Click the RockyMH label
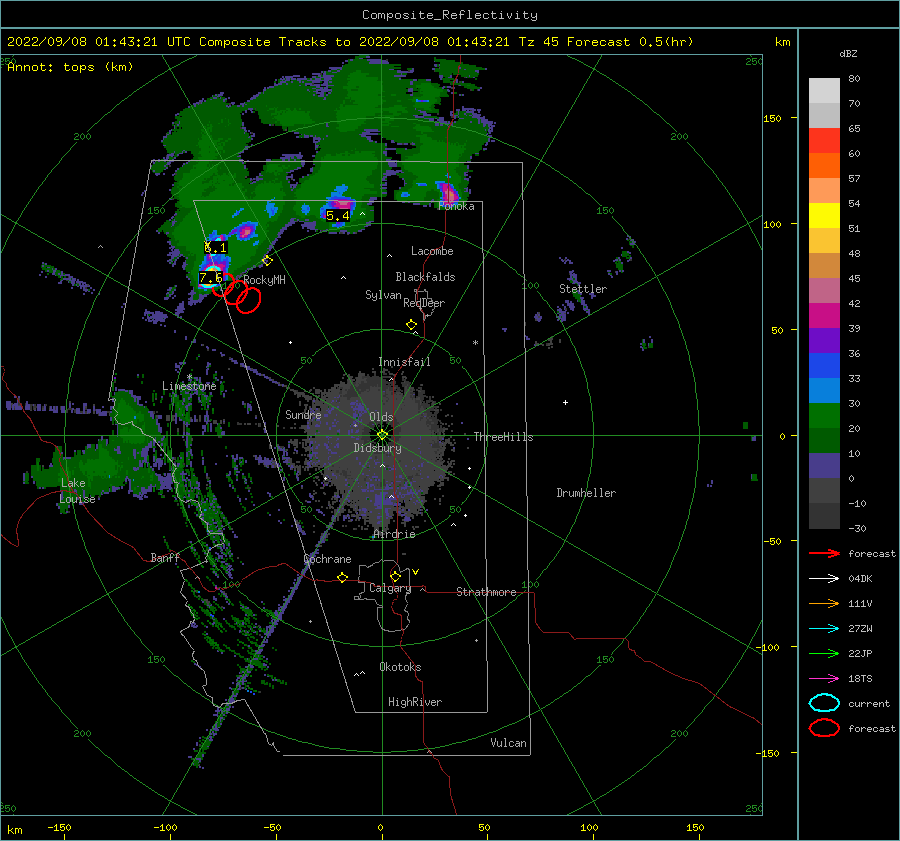 pos(264,280)
